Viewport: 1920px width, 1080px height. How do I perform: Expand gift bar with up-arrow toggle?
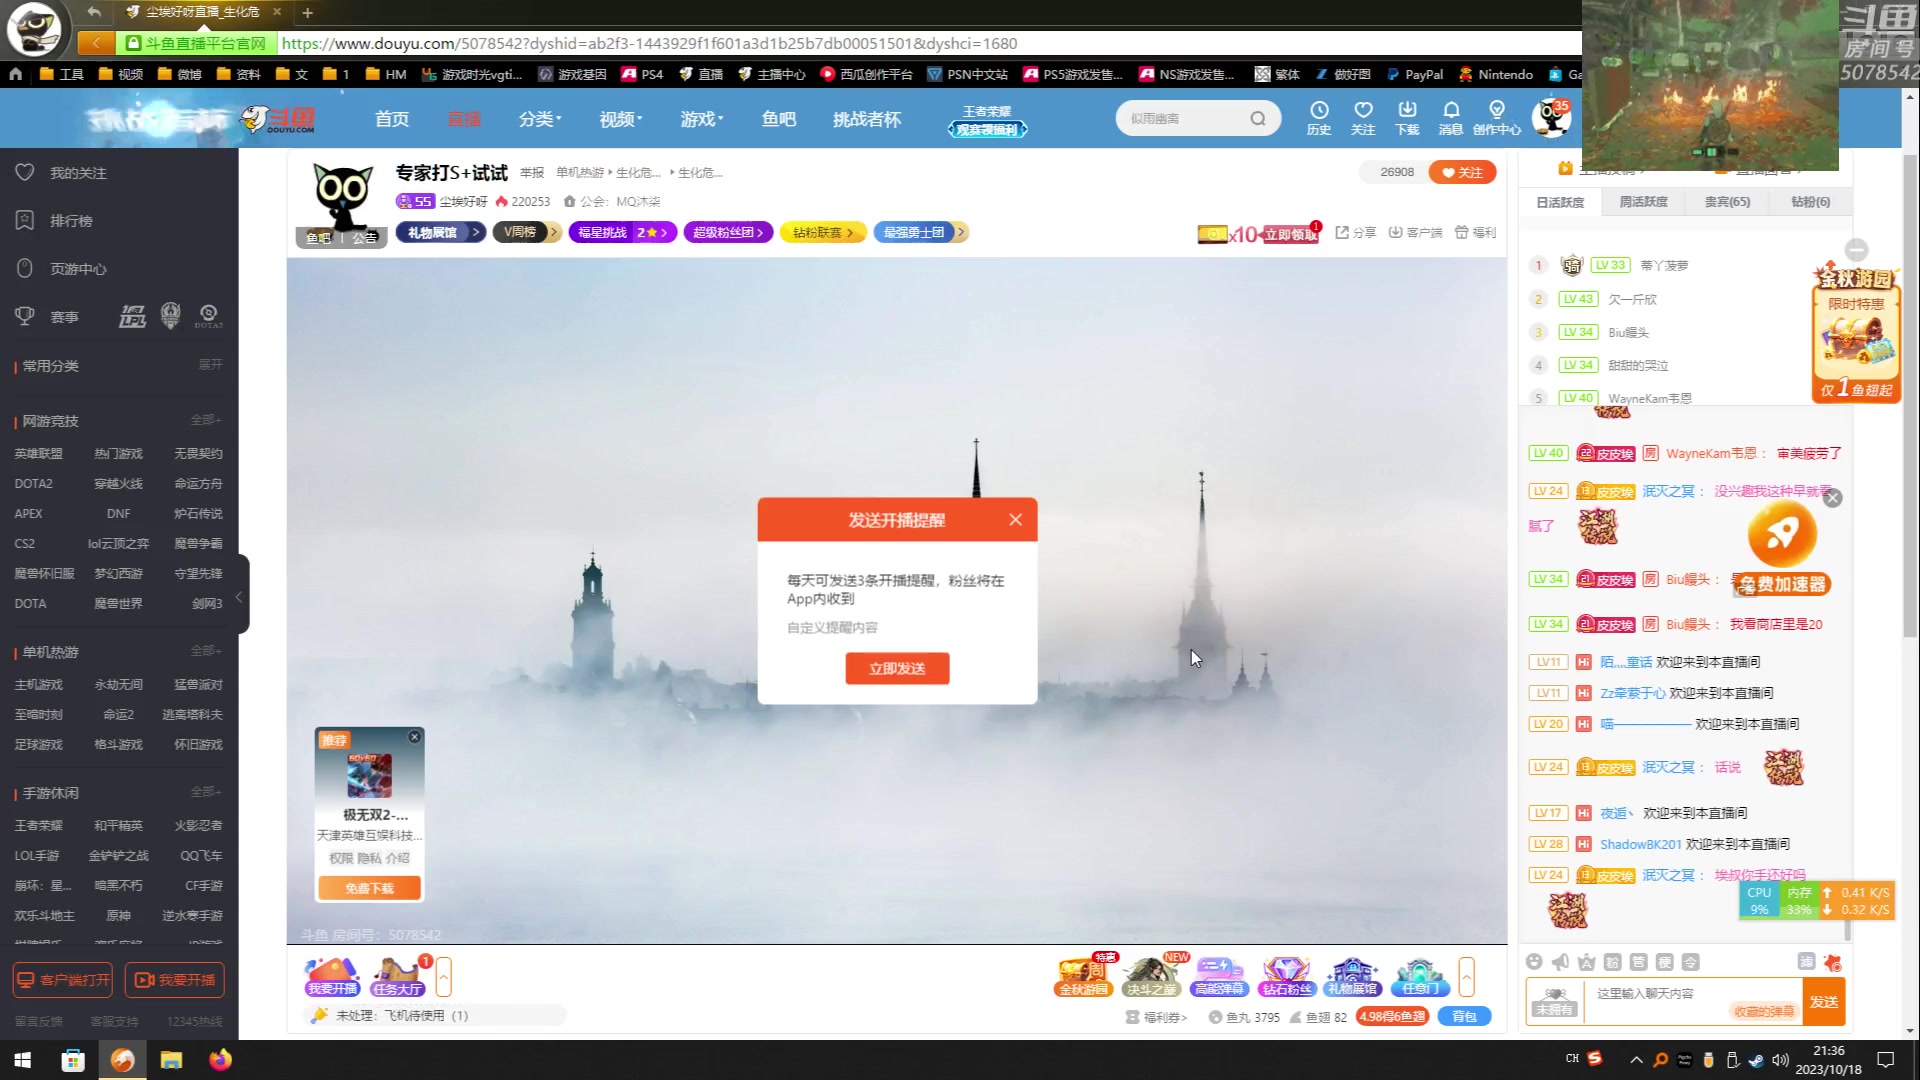(x=1467, y=977)
